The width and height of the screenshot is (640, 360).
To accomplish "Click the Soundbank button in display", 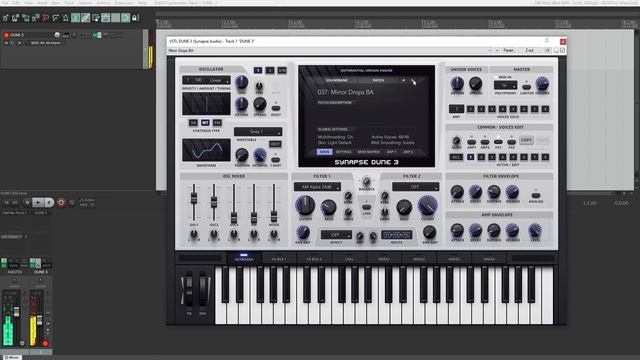I will pyautogui.click(x=336, y=80).
